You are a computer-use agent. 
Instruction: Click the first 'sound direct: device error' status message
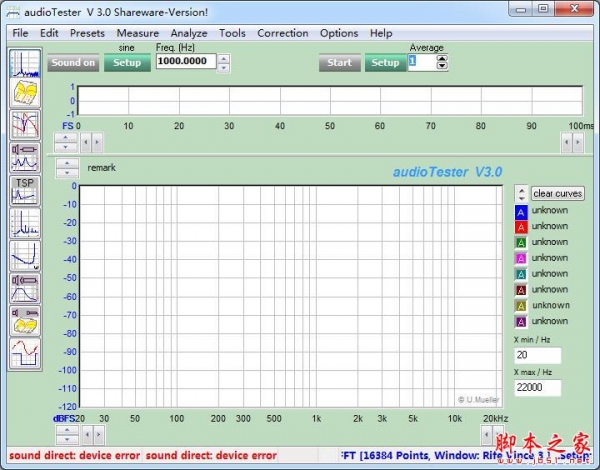point(75,455)
